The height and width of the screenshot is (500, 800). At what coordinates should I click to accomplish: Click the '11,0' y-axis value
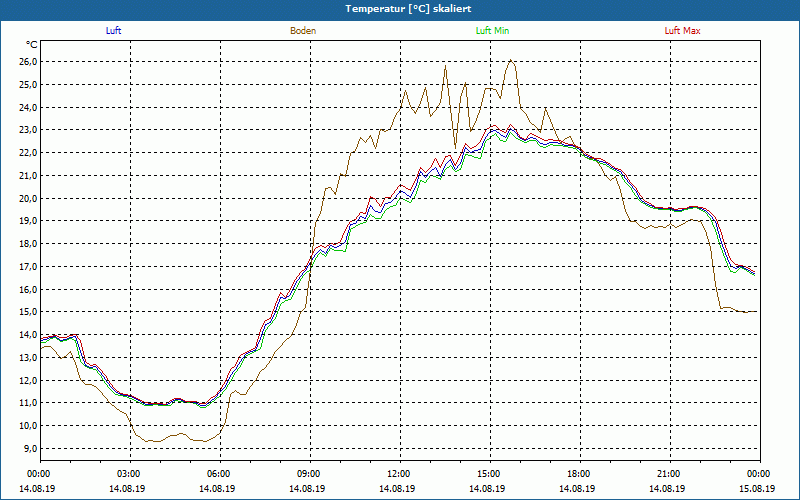[x=28, y=403]
